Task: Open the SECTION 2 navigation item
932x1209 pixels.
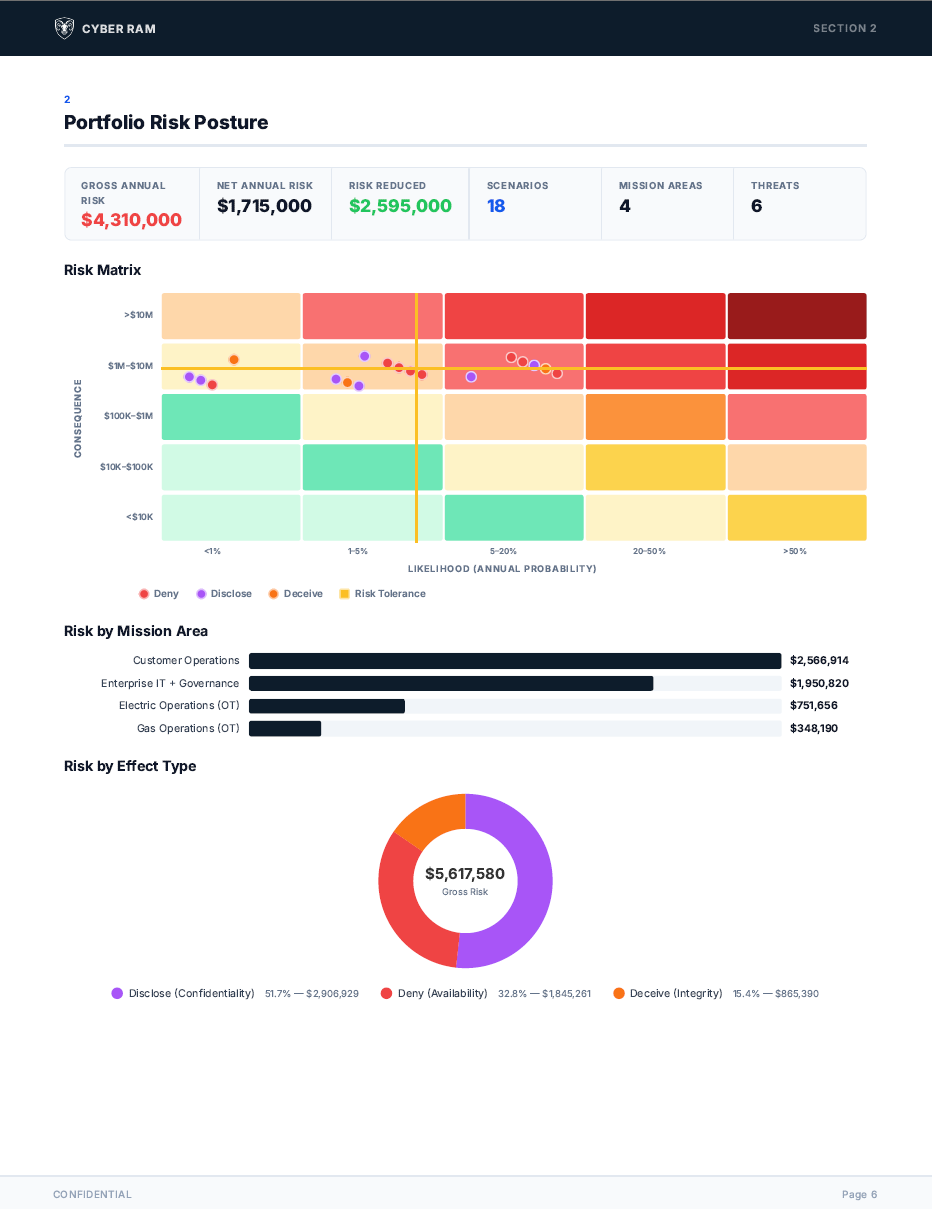Action: tap(844, 28)
